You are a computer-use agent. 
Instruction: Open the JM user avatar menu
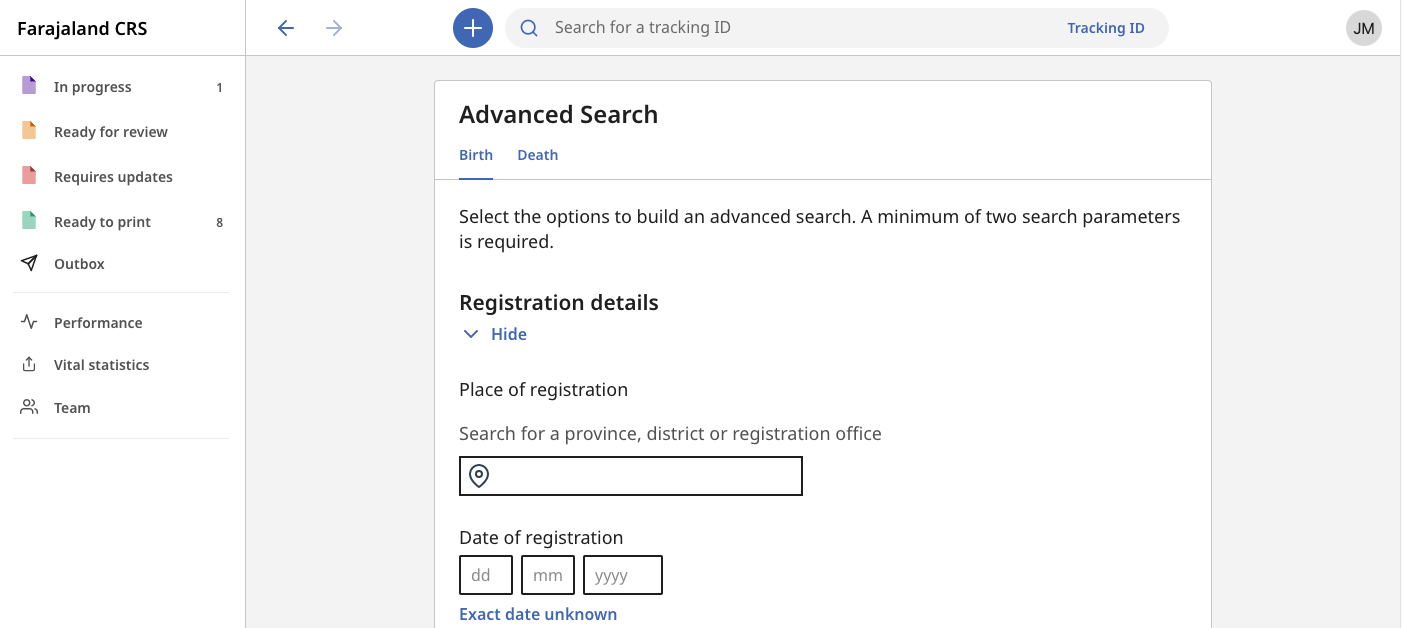click(1364, 28)
